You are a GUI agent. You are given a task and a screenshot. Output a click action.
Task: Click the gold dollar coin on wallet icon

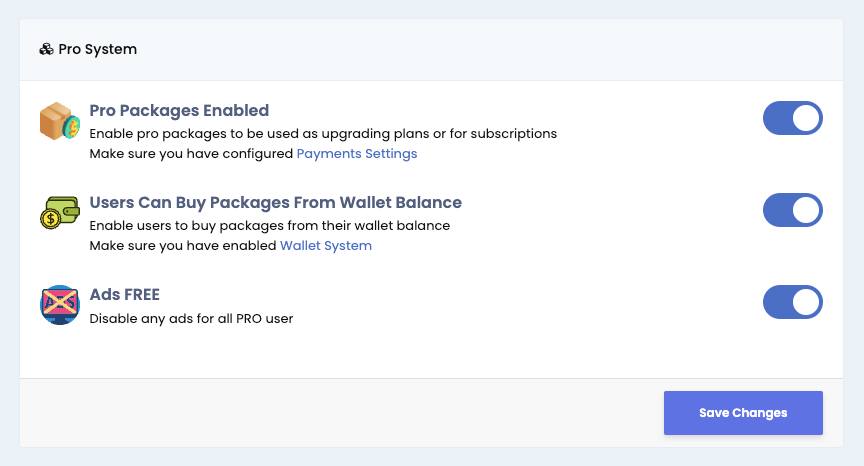pyautogui.click(x=50, y=219)
